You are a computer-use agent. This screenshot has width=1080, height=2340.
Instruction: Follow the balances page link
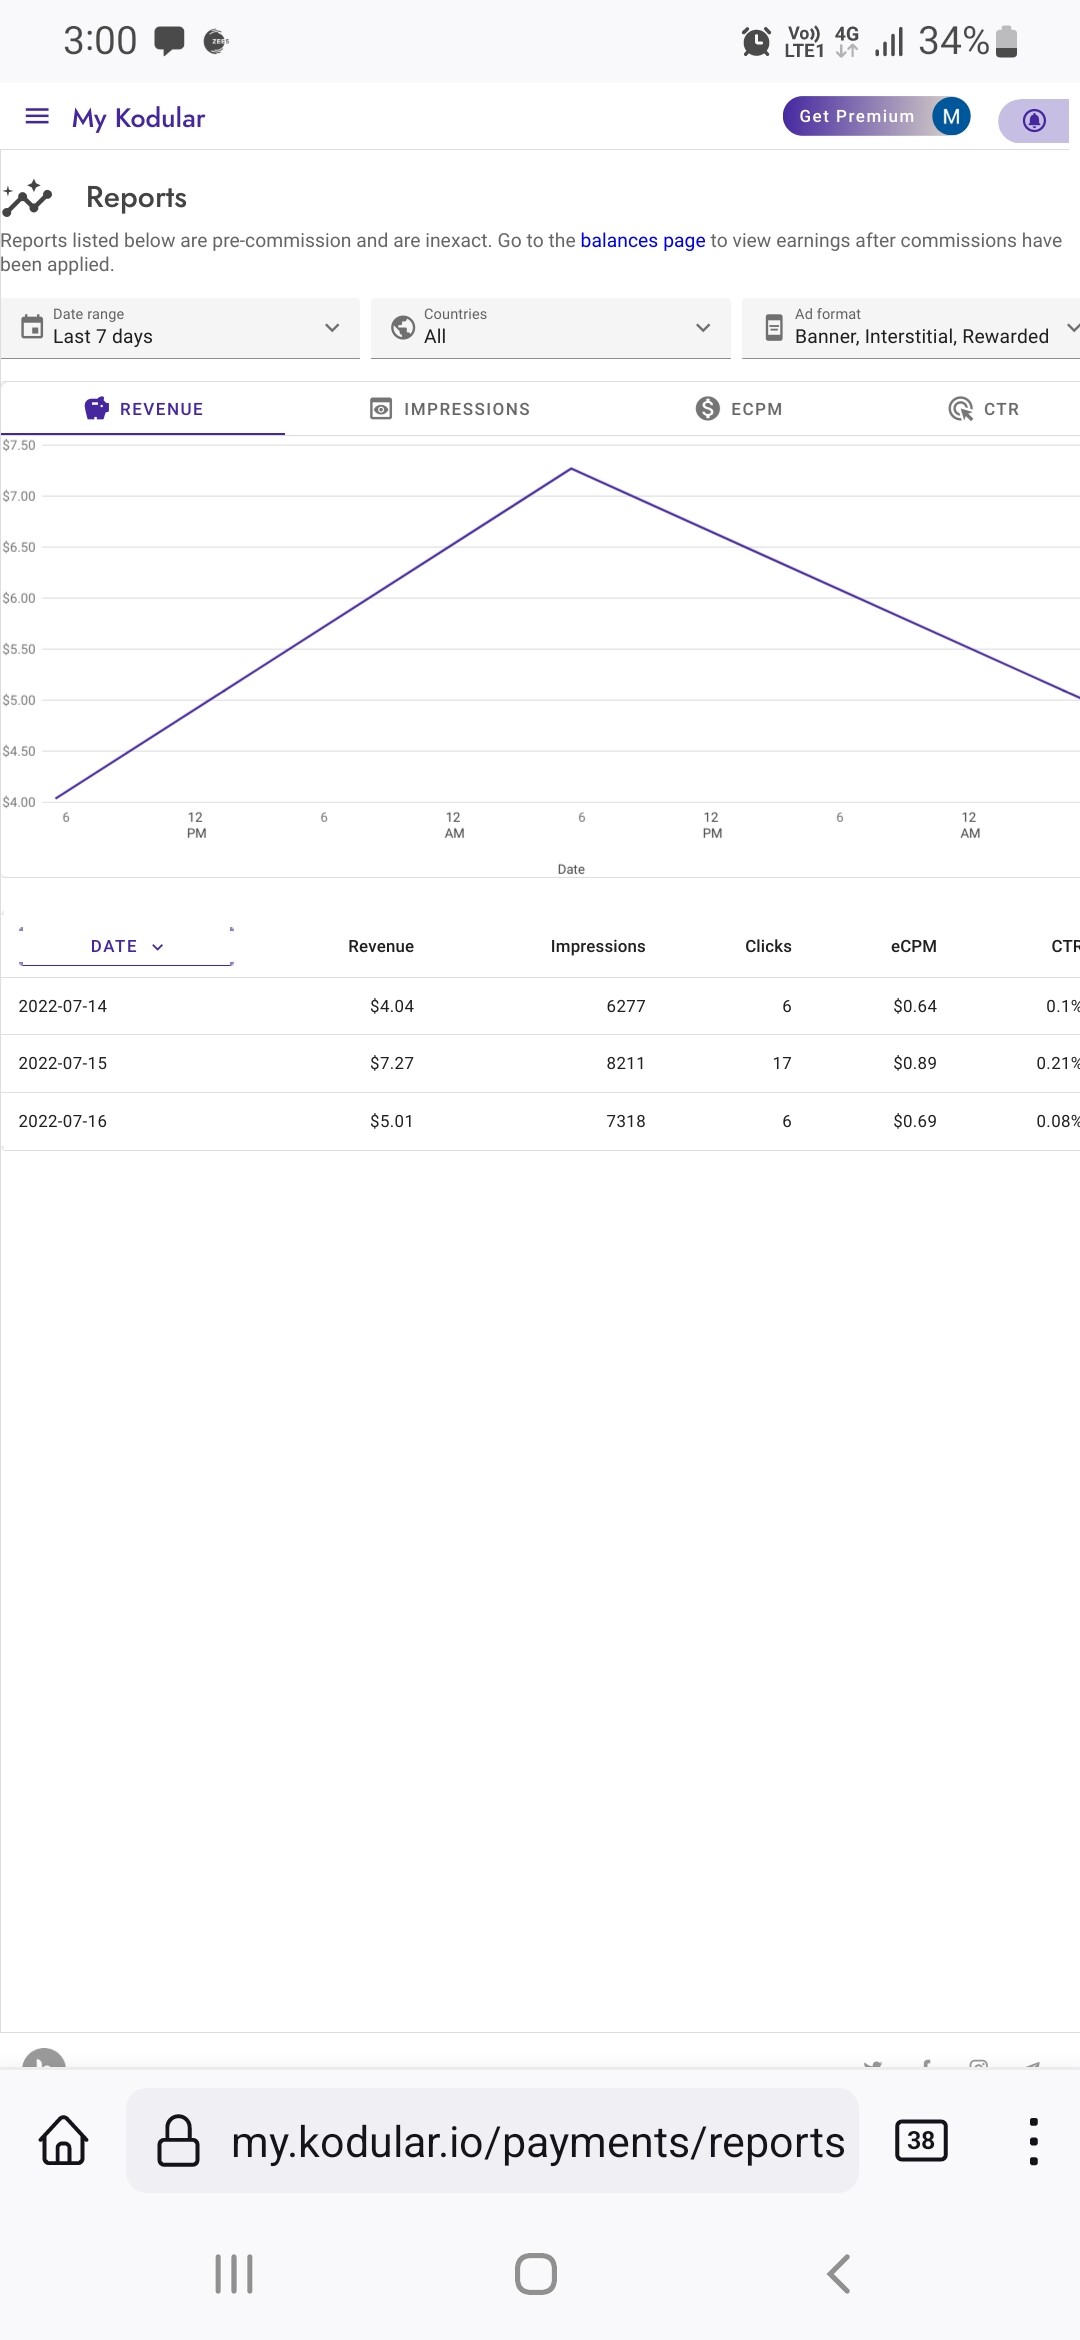pos(643,240)
